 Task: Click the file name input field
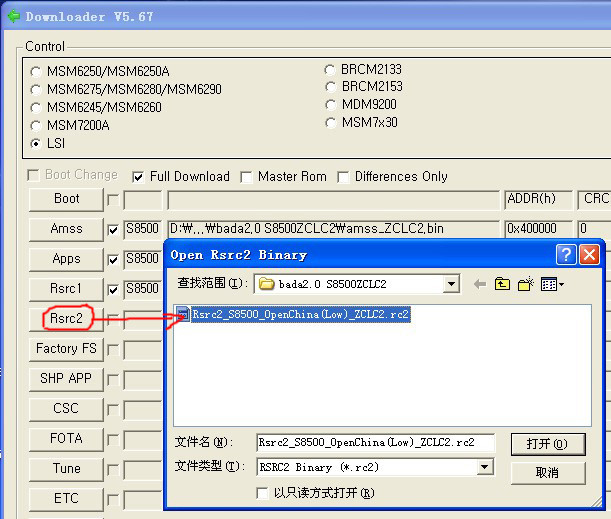(376, 443)
